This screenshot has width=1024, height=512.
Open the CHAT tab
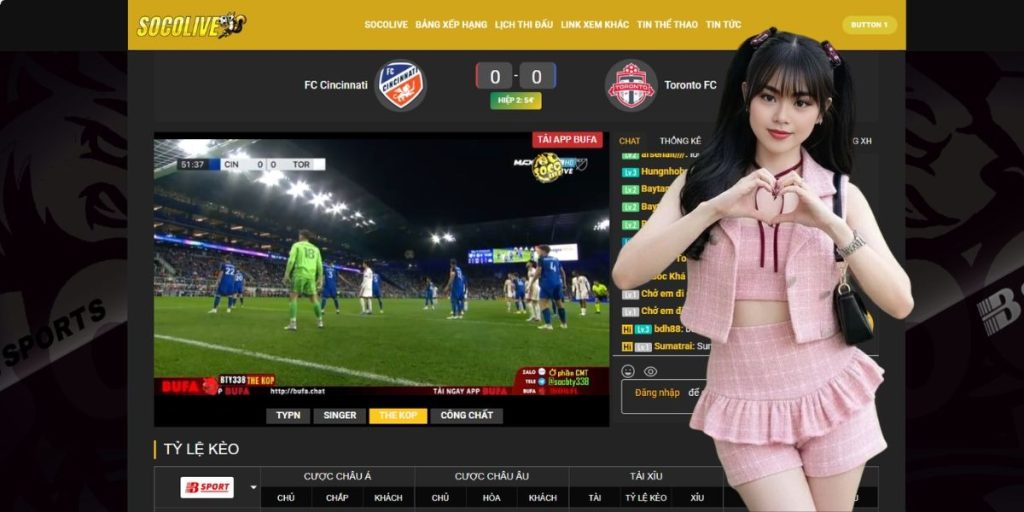click(629, 141)
